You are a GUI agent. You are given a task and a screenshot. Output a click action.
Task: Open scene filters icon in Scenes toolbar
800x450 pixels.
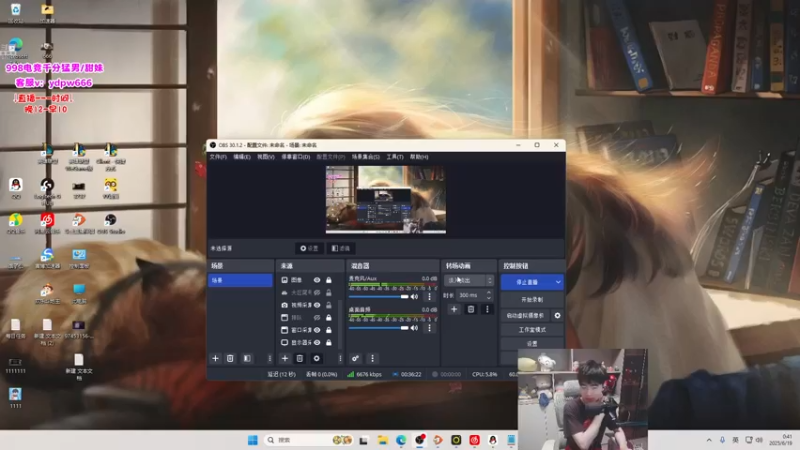point(247,359)
